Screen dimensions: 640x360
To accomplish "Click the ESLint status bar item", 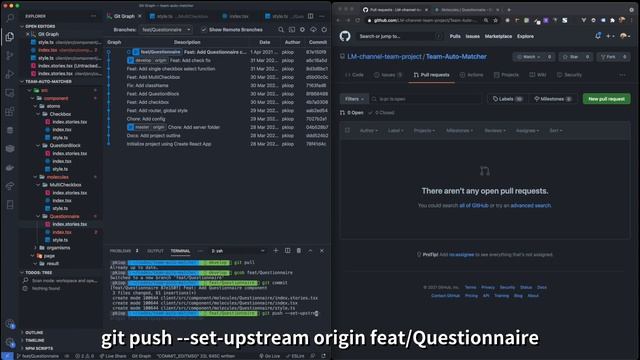I will (x=295, y=356).
